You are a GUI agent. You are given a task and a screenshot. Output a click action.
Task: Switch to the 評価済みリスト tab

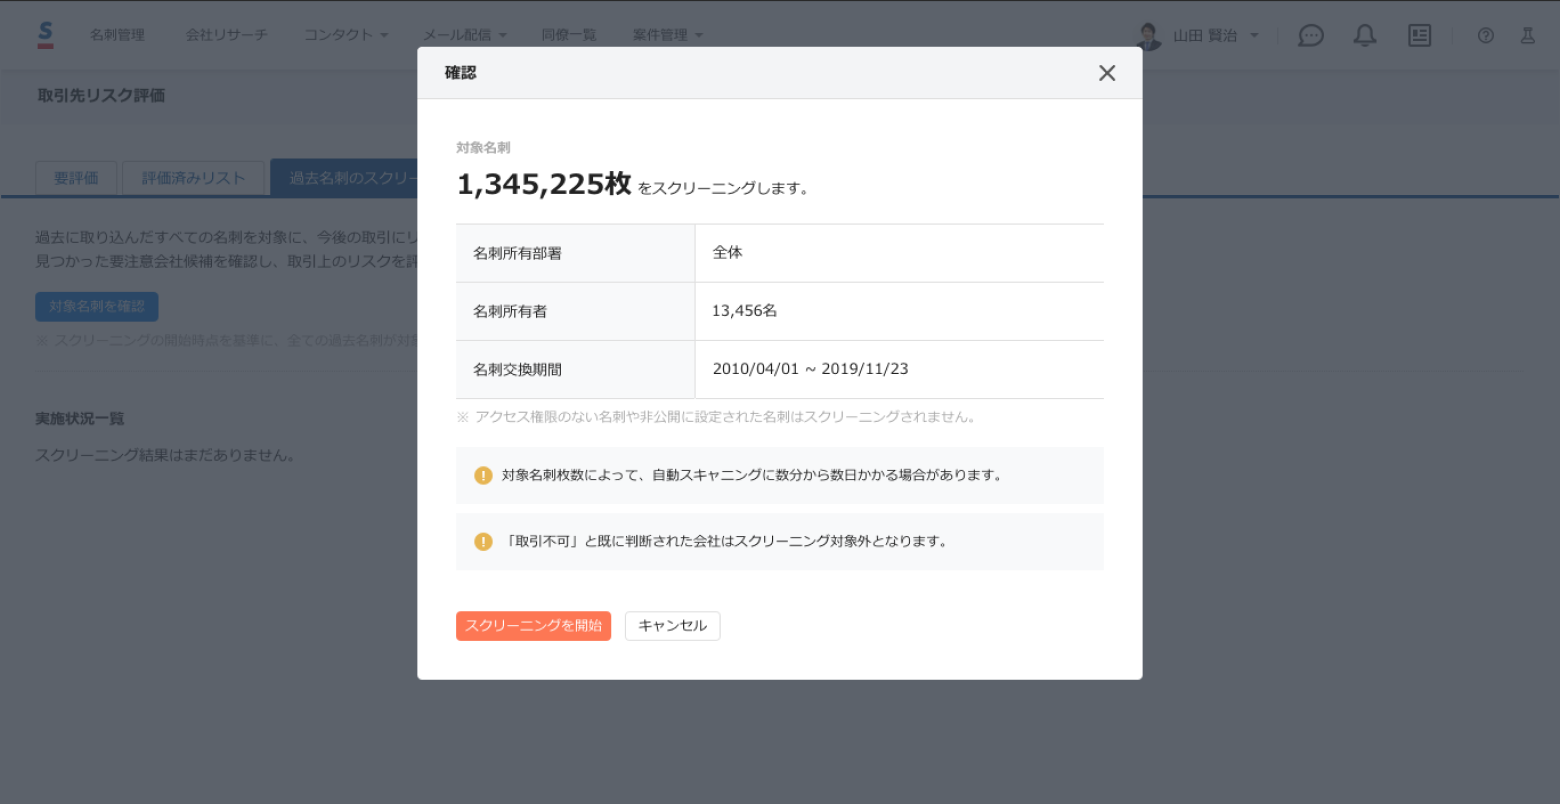(193, 178)
